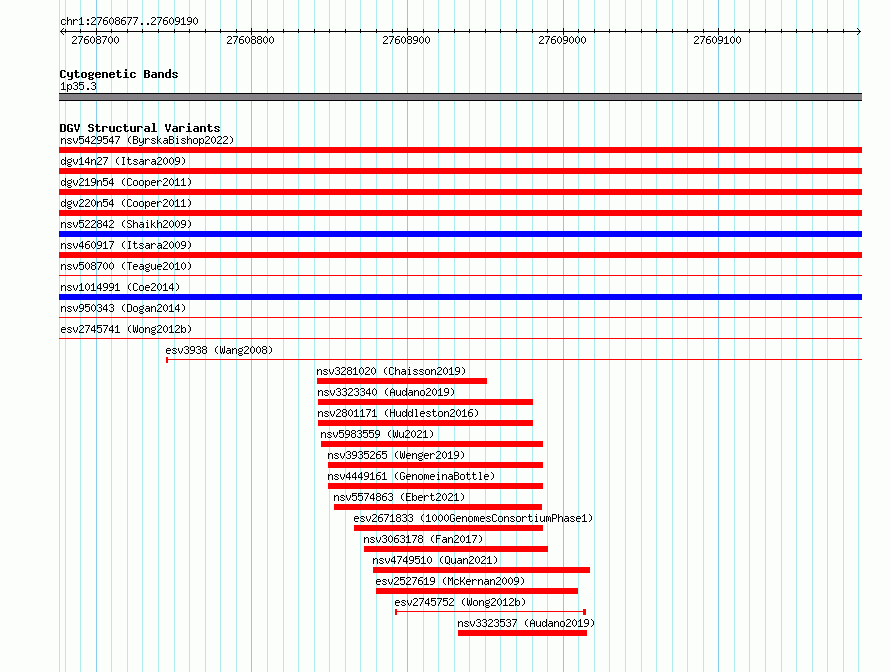Click the nsv508700 (Teague2010) variant label
The image size is (890, 672).
click(x=126, y=266)
